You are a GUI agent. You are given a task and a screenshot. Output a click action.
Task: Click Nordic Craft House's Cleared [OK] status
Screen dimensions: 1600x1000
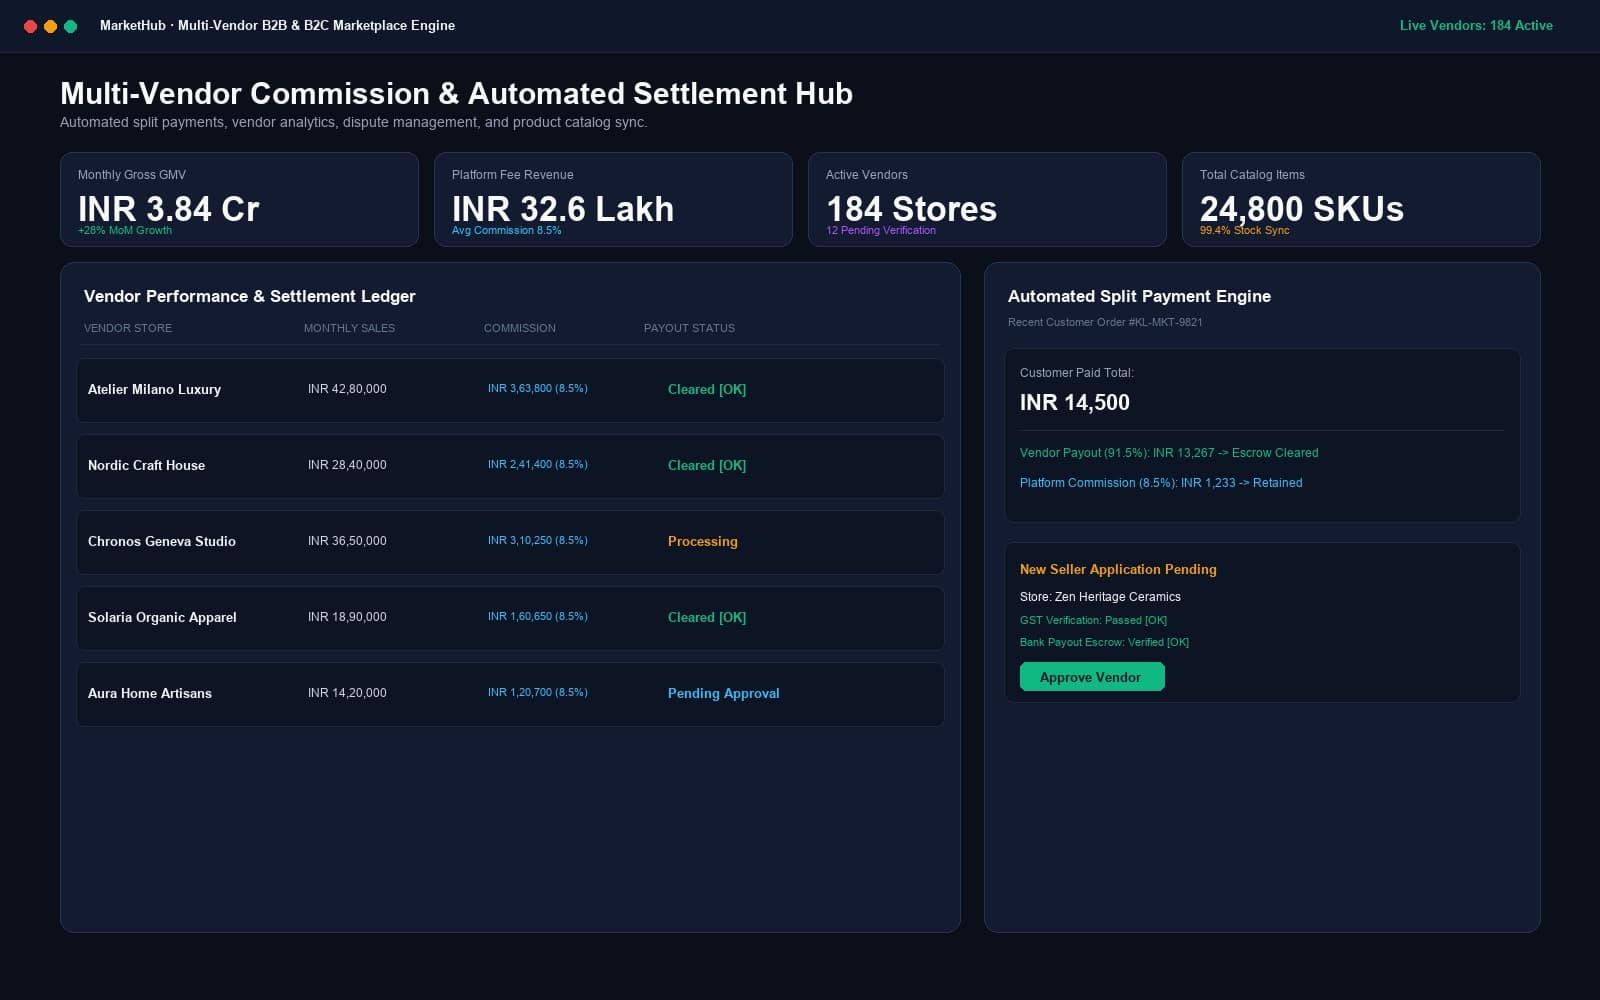pos(707,465)
